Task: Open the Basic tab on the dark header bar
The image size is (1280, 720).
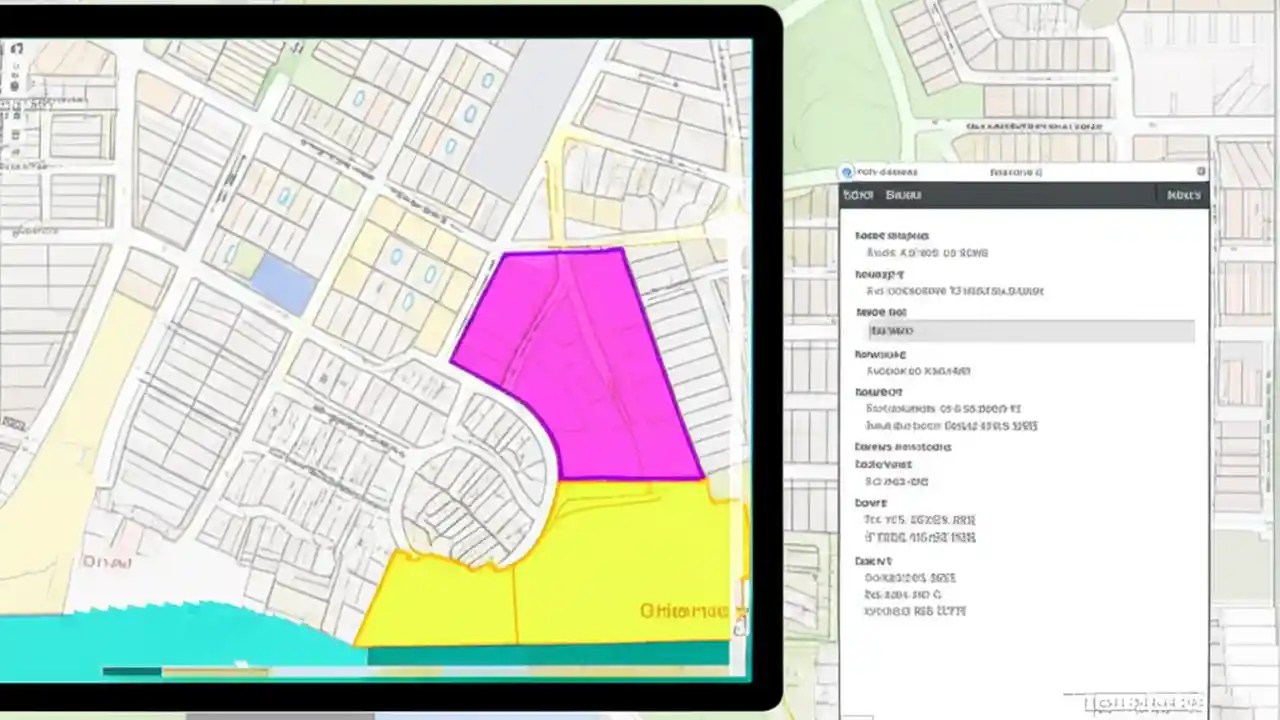Action: (x=903, y=195)
